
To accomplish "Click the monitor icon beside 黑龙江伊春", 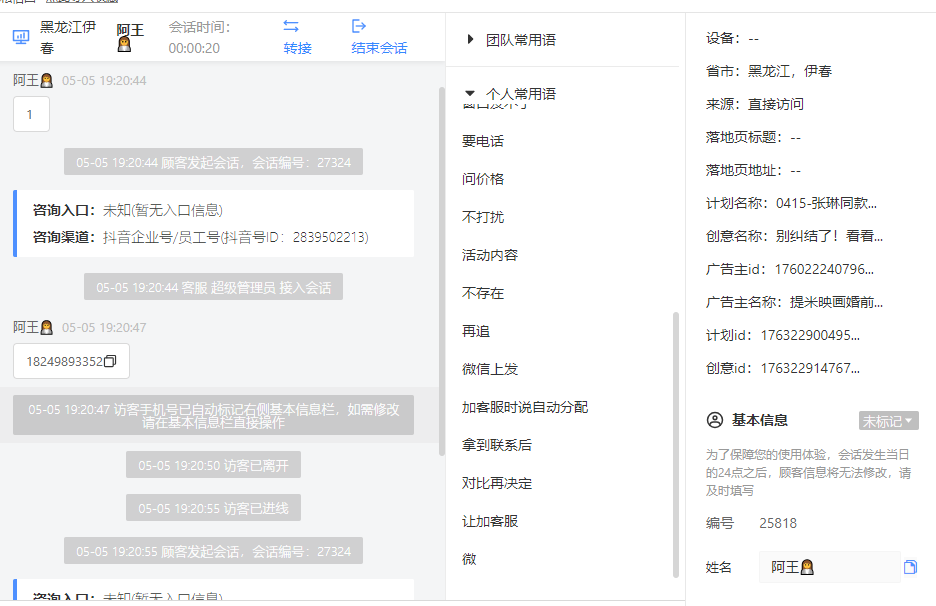I will (x=21, y=37).
